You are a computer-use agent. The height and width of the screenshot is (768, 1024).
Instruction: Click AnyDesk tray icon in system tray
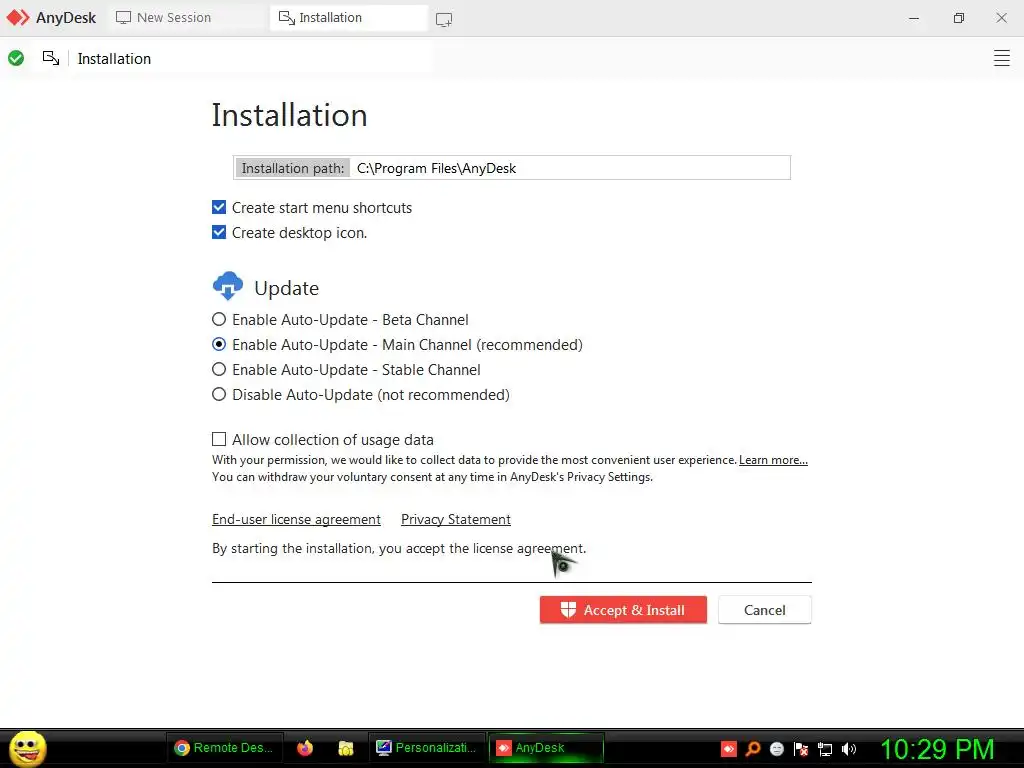pos(729,748)
